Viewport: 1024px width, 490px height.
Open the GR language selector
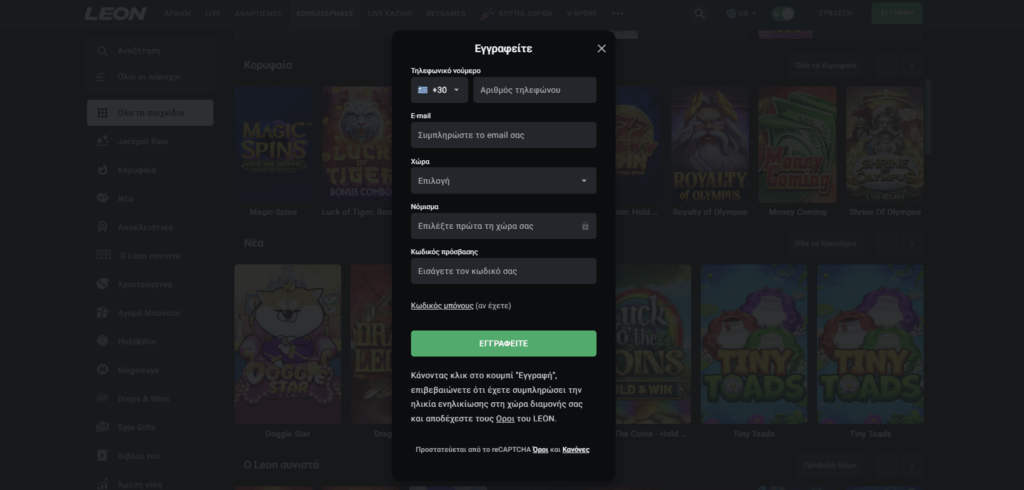point(741,13)
